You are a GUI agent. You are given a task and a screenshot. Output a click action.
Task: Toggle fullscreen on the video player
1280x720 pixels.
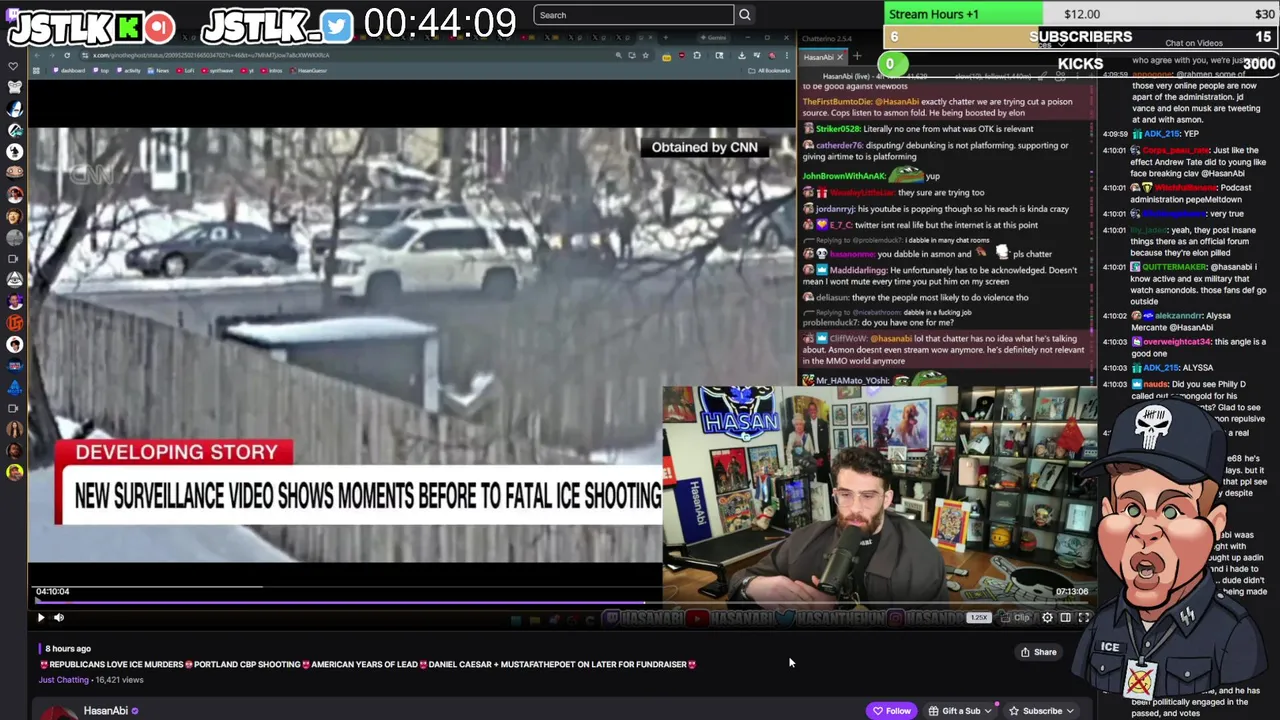coord(1083,617)
